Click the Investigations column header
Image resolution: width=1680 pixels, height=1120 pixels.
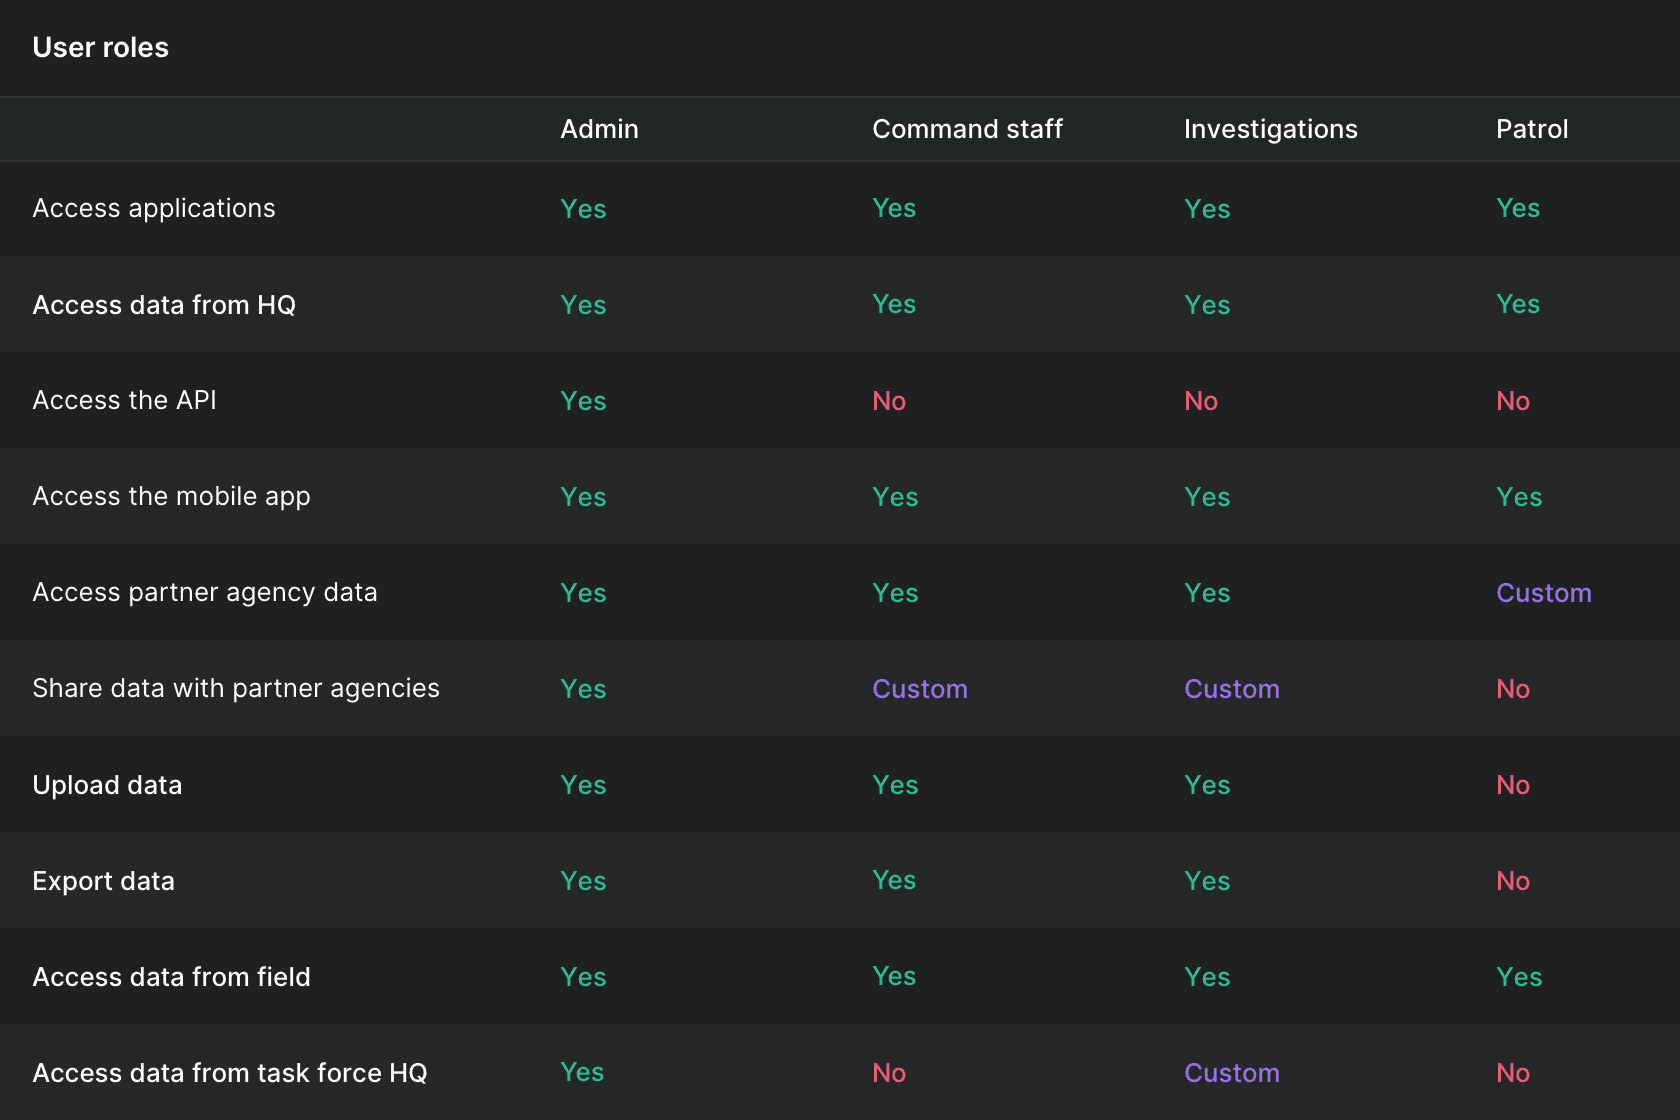[x=1270, y=129]
